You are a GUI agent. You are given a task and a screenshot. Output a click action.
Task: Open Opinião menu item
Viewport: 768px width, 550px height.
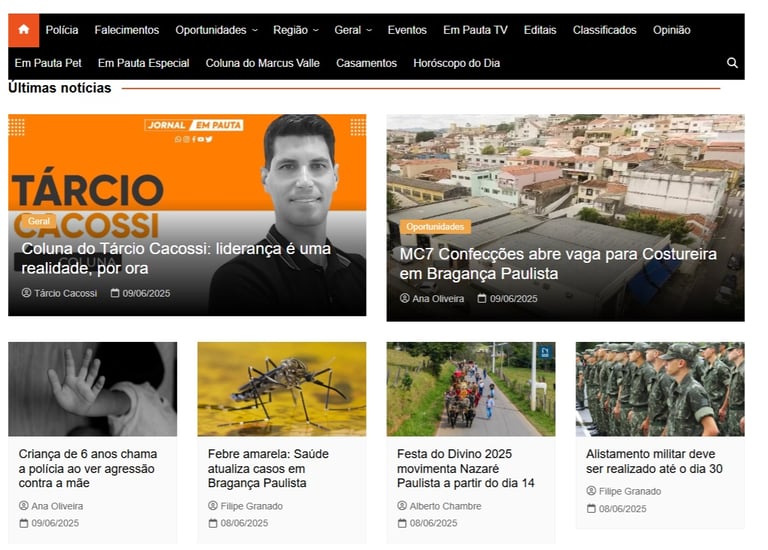672,30
